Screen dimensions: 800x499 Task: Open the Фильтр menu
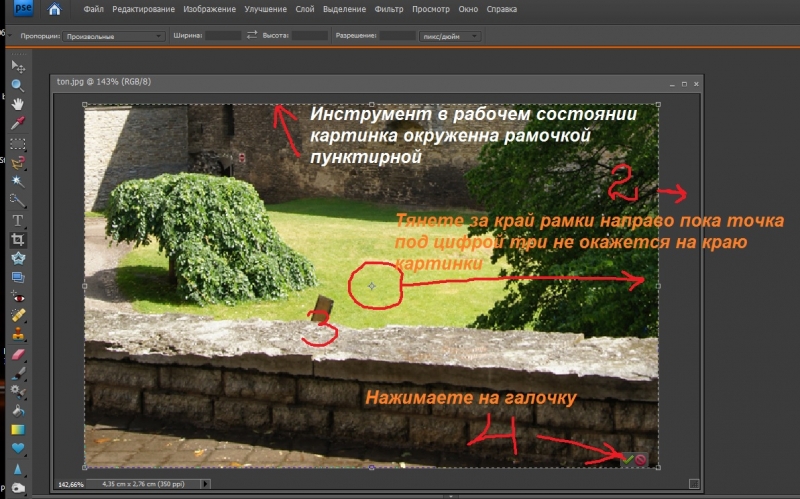click(388, 10)
